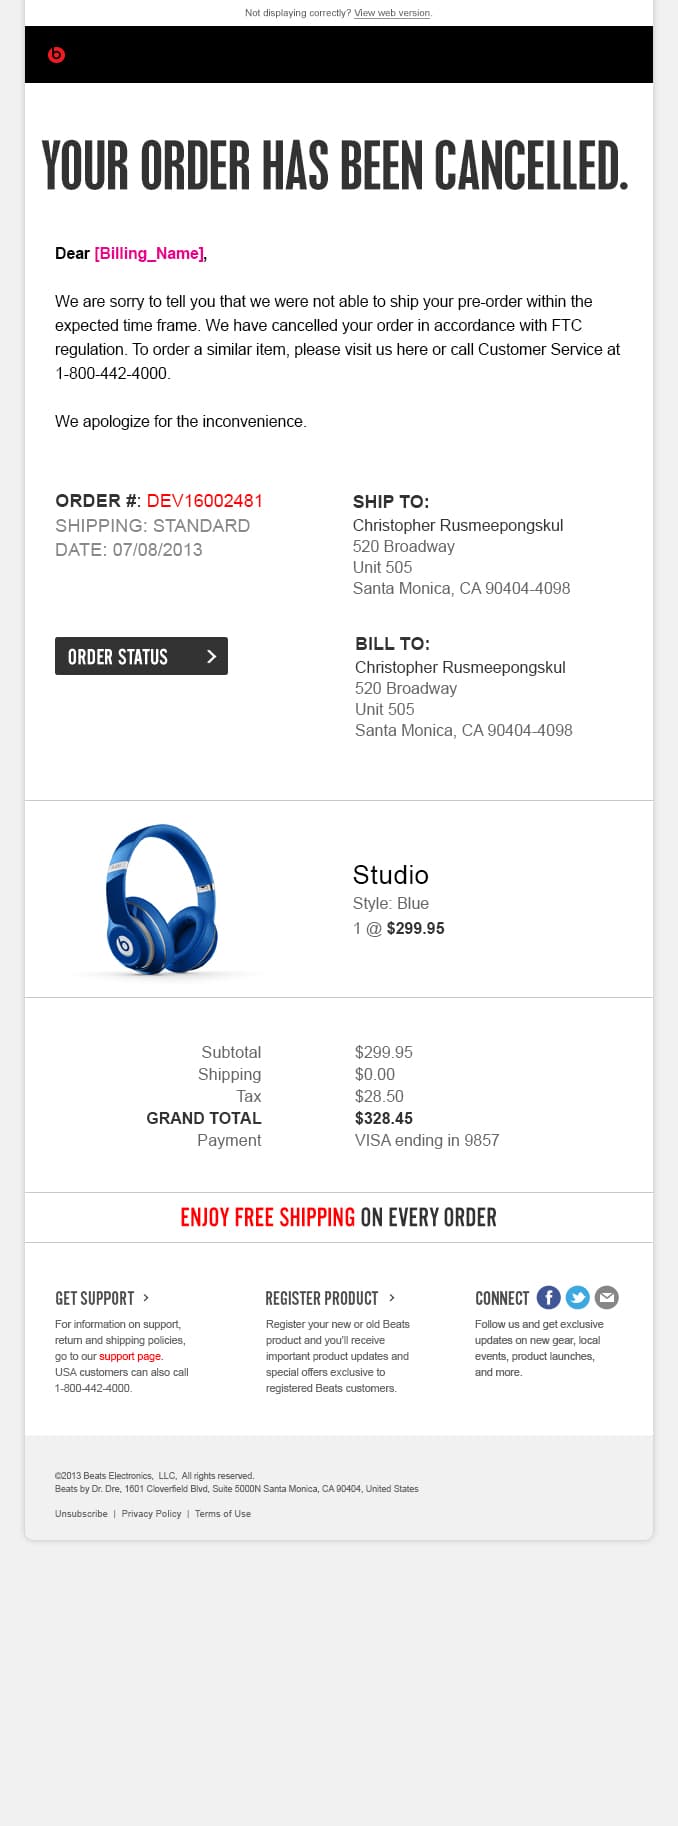This screenshot has width=678, height=1826.
Task: Click the Connect heading text
Action: point(501,1298)
